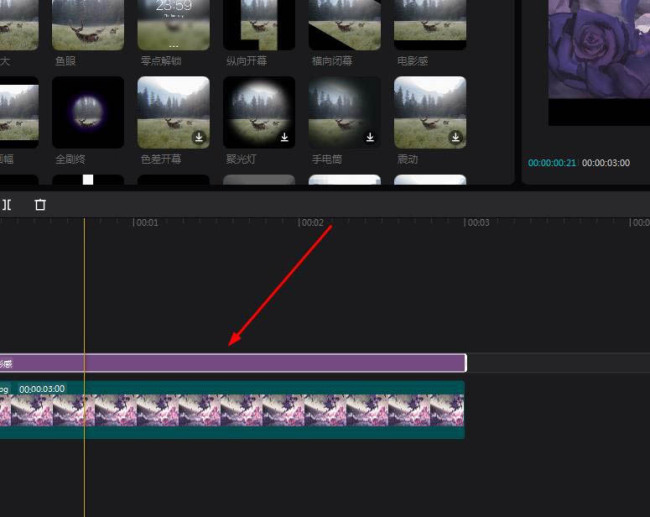650x517 pixels.
Task: Choose the 鱼眼 fisheye effect thumbnail
Action: pos(88,25)
